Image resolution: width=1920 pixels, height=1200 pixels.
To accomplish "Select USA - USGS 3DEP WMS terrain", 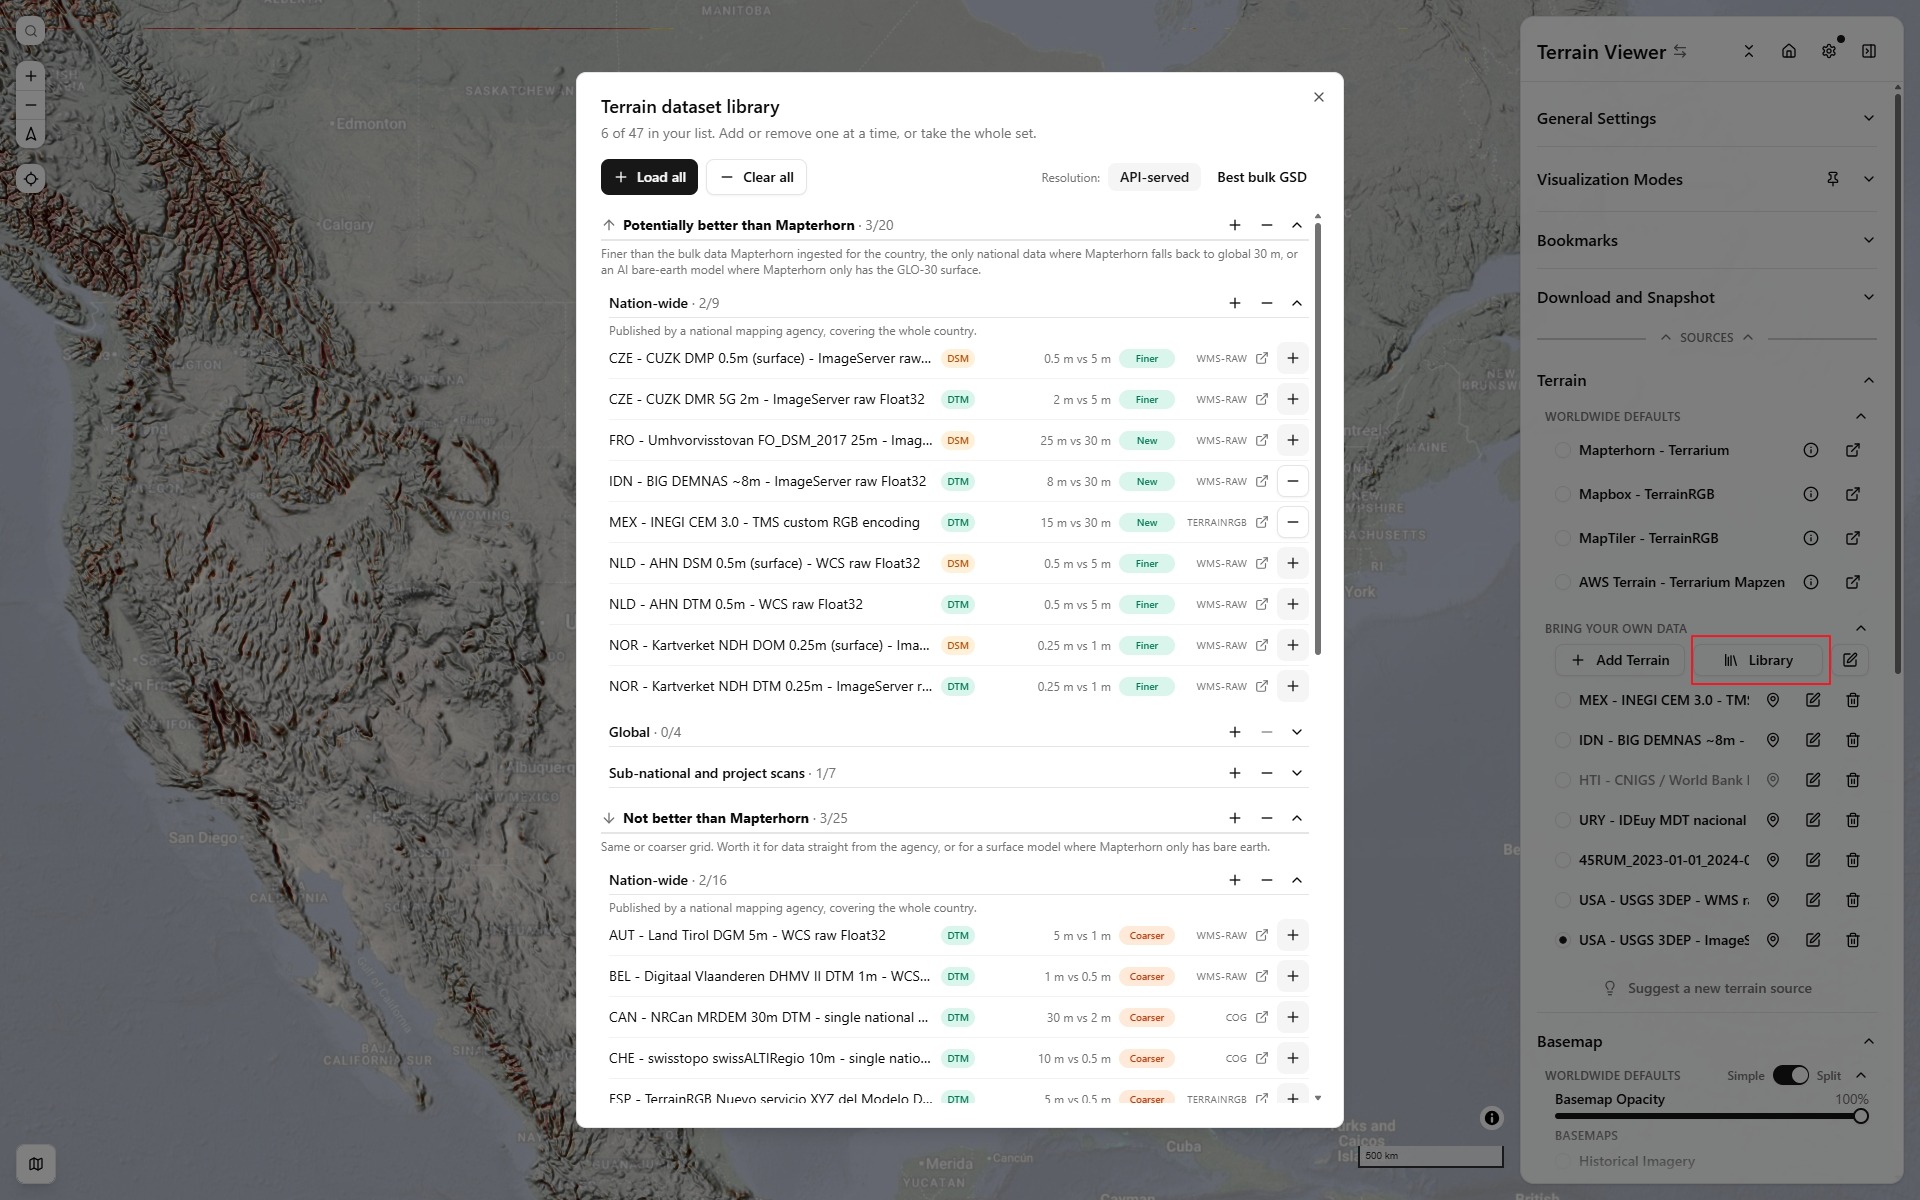I will pyautogui.click(x=1563, y=900).
